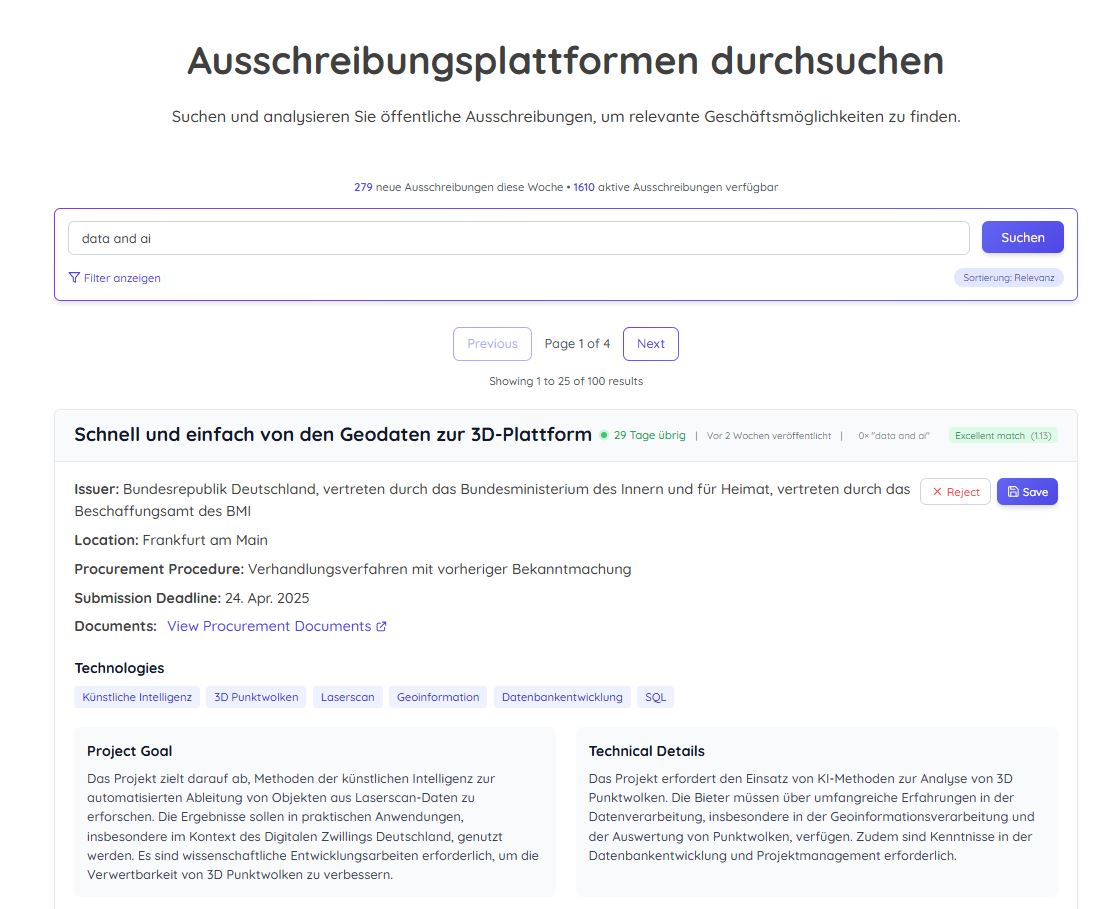1119x909 pixels.
Task: Click the Submission Deadline '24. Apr. 2025'
Action: click(x=267, y=598)
